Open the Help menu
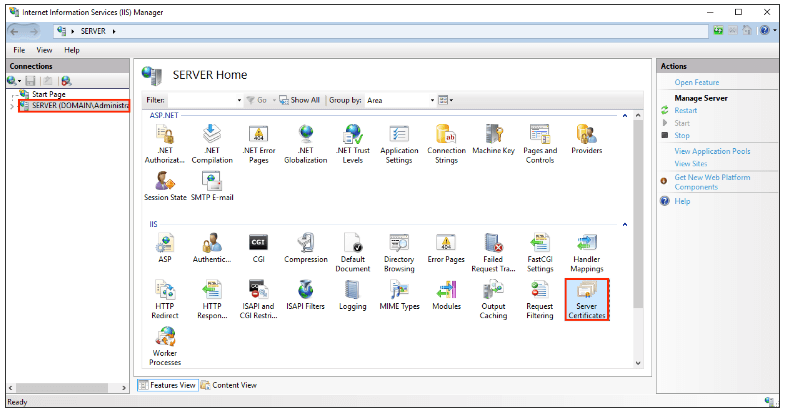The width and height of the screenshot is (787, 414). 72,50
